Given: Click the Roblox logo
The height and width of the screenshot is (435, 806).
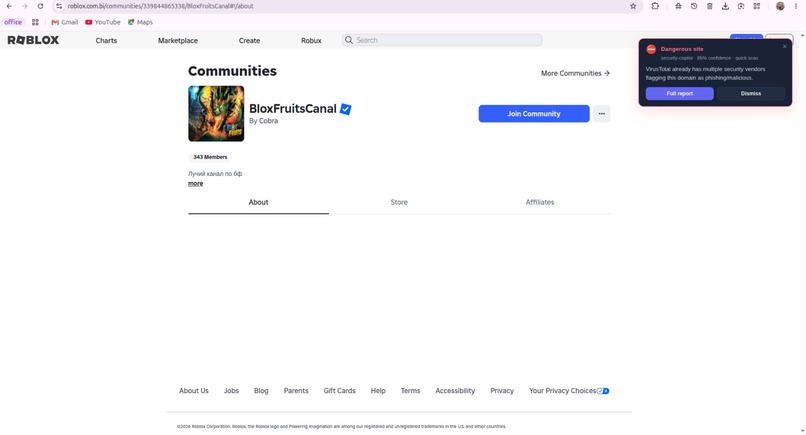Looking at the screenshot, I should click(33, 40).
